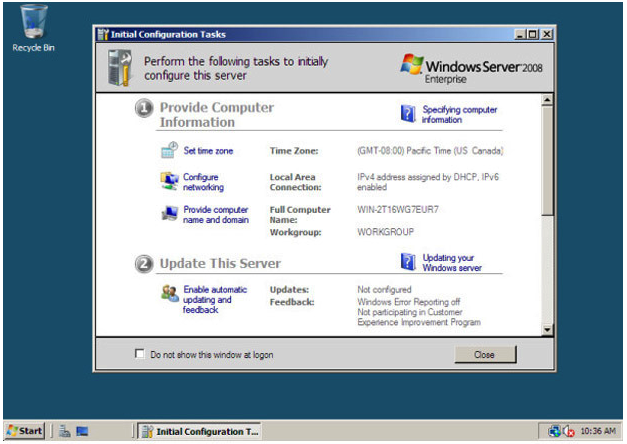The height and width of the screenshot is (444, 627).
Task: Click Perform the following tasks header text
Action: point(236,68)
